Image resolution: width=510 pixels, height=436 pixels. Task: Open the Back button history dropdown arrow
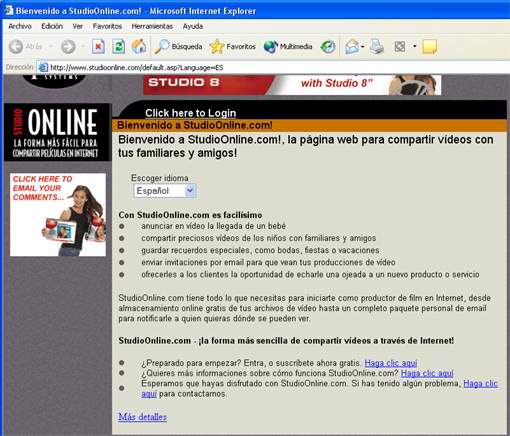pyautogui.click(x=51, y=46)
